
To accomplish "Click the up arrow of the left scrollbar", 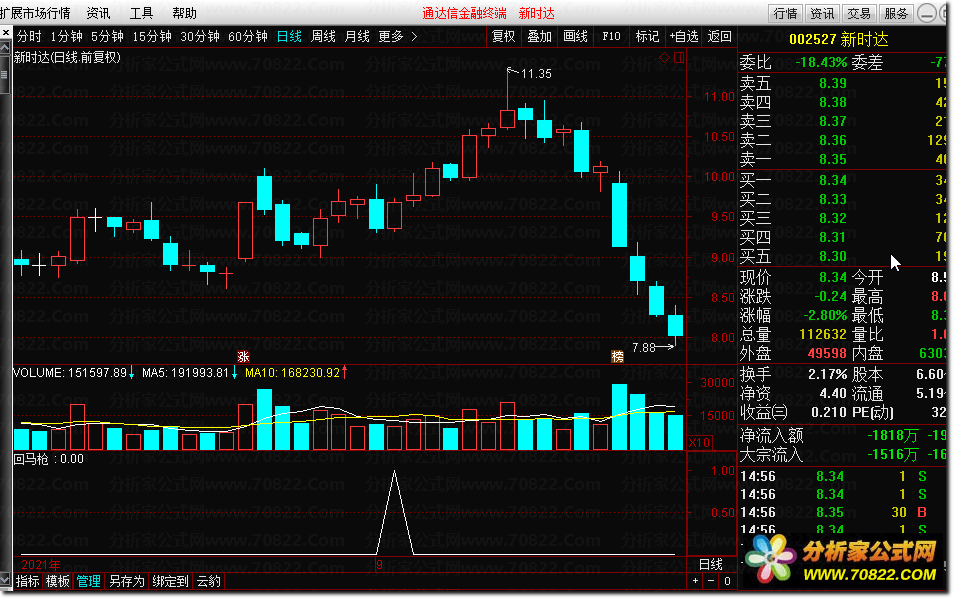I will coord(5,47).
